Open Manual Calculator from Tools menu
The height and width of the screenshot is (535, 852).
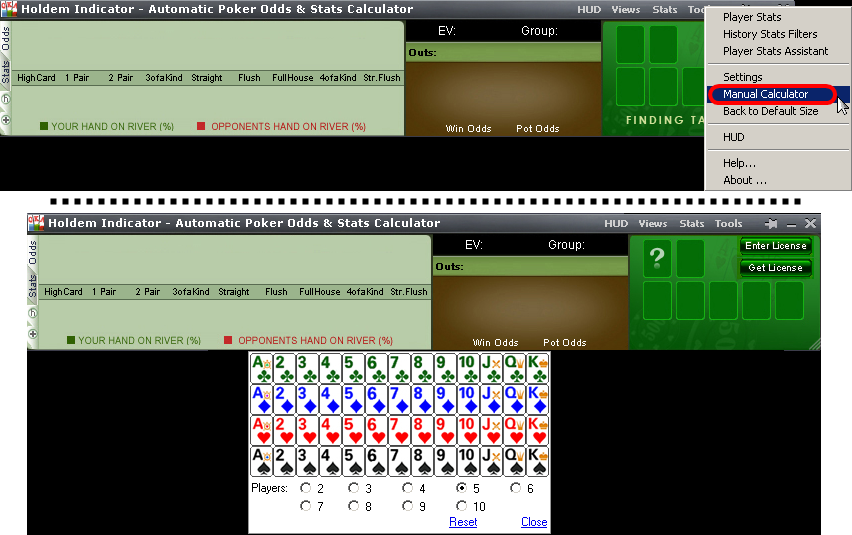[765, 94]
